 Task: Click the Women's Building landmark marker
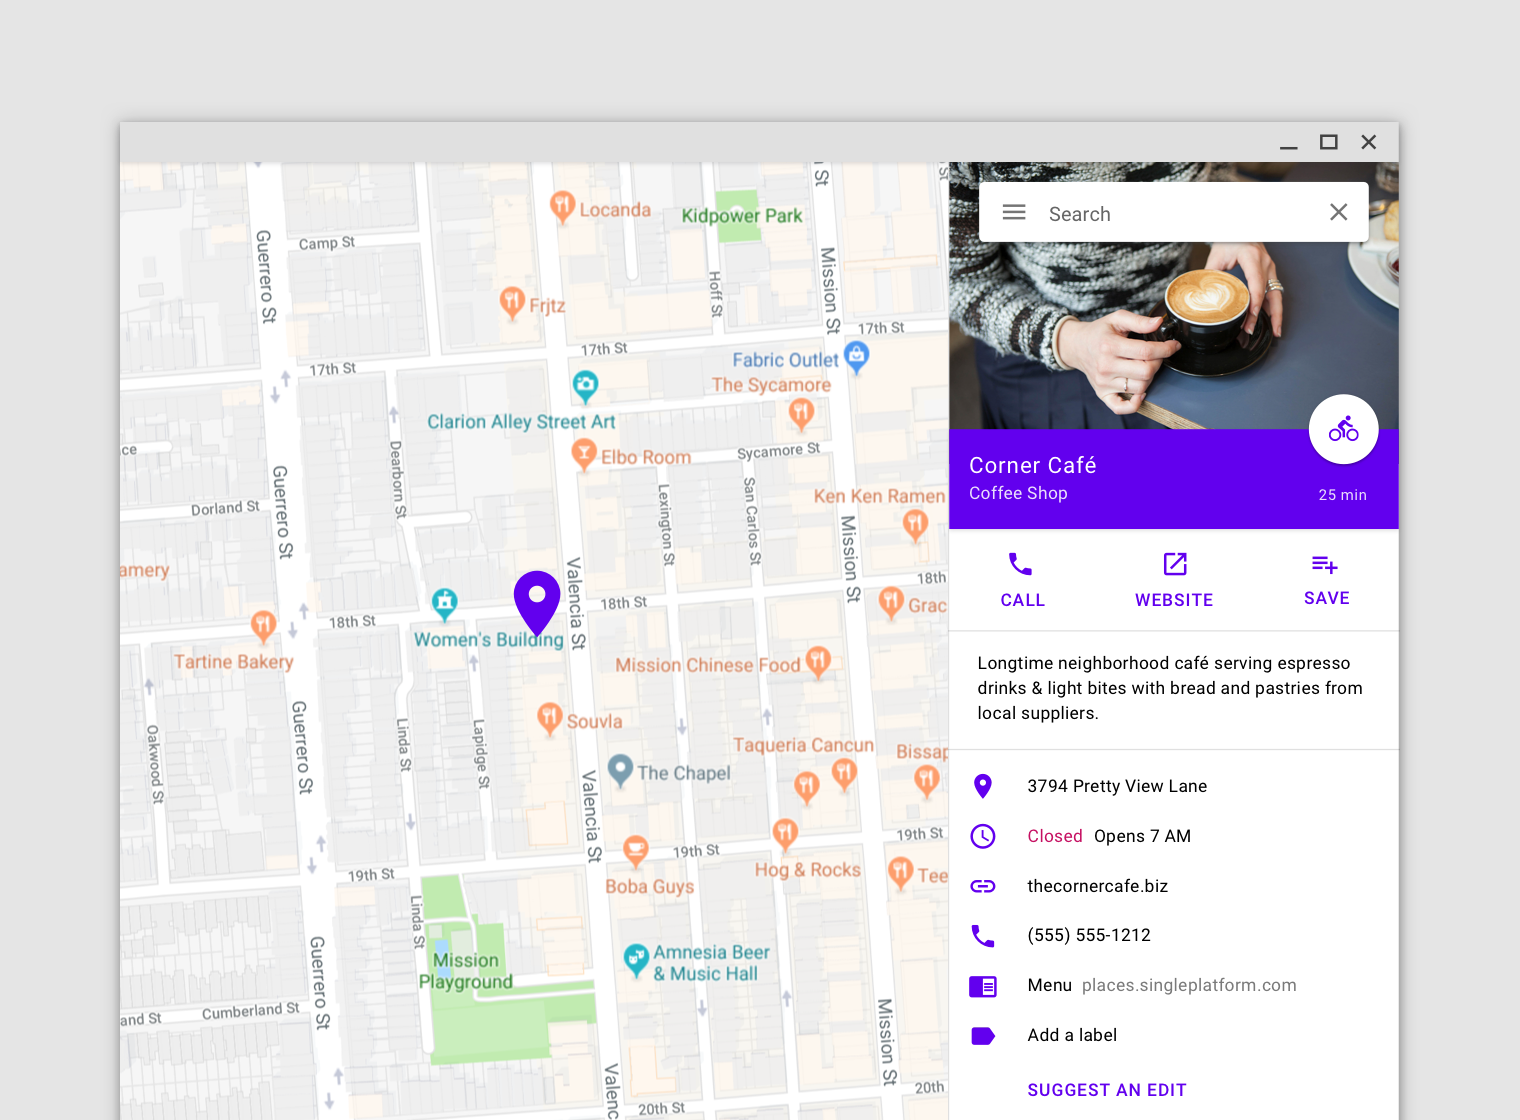445,603
